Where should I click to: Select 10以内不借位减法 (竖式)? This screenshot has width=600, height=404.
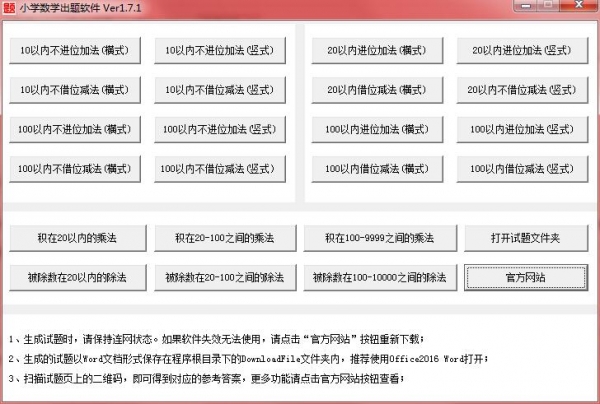tap(220, 90)
